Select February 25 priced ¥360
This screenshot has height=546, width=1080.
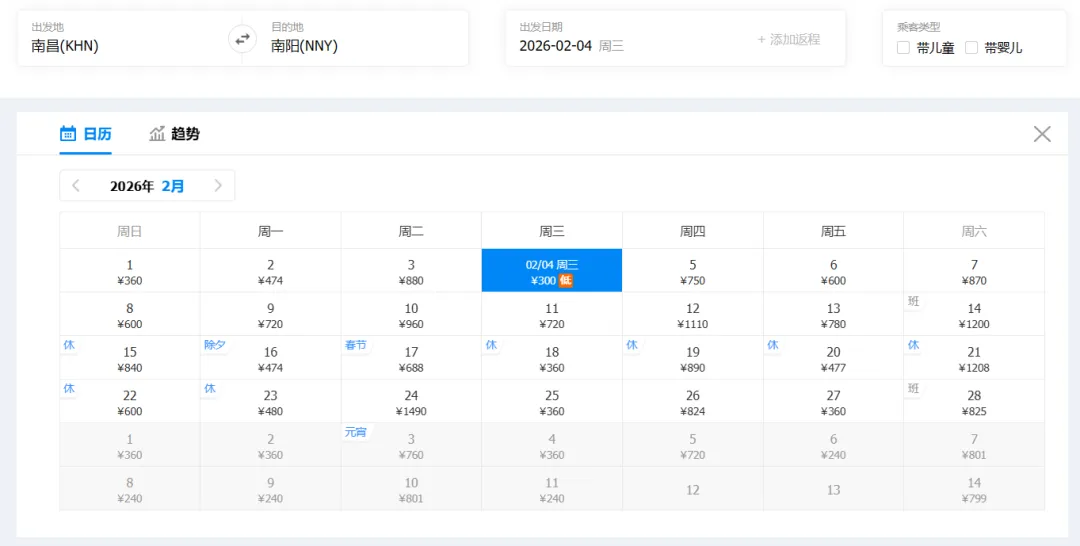click(552, 401)
